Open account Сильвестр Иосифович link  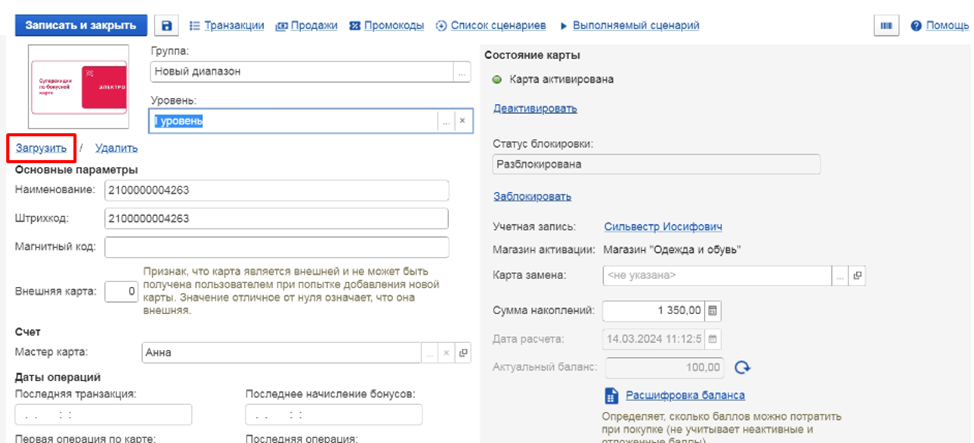pos(663,227)
